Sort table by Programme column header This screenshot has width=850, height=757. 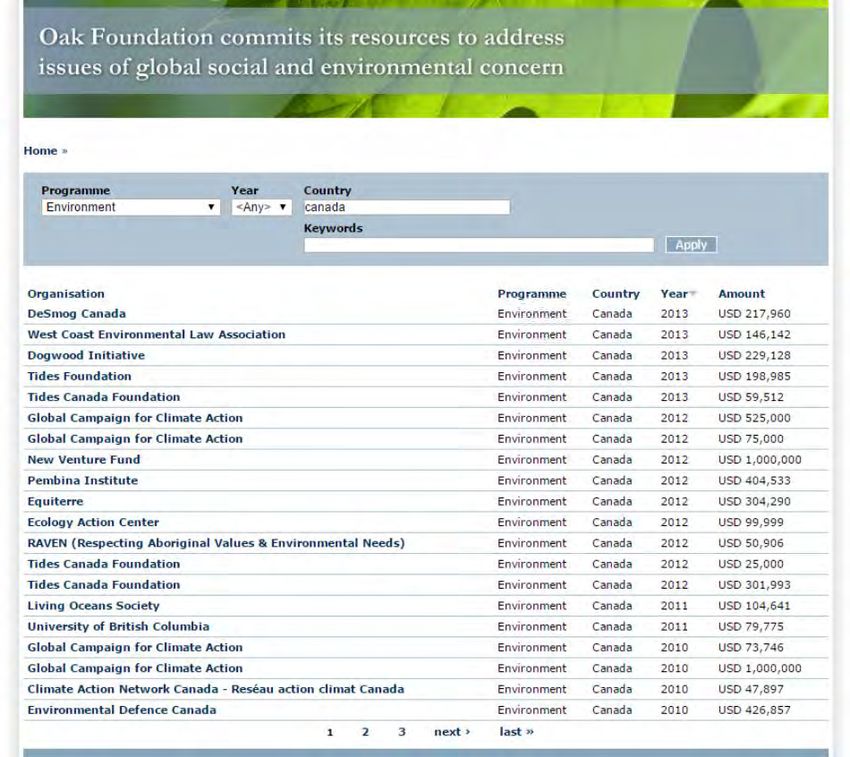pyautogui.click(x=532, y=294)
